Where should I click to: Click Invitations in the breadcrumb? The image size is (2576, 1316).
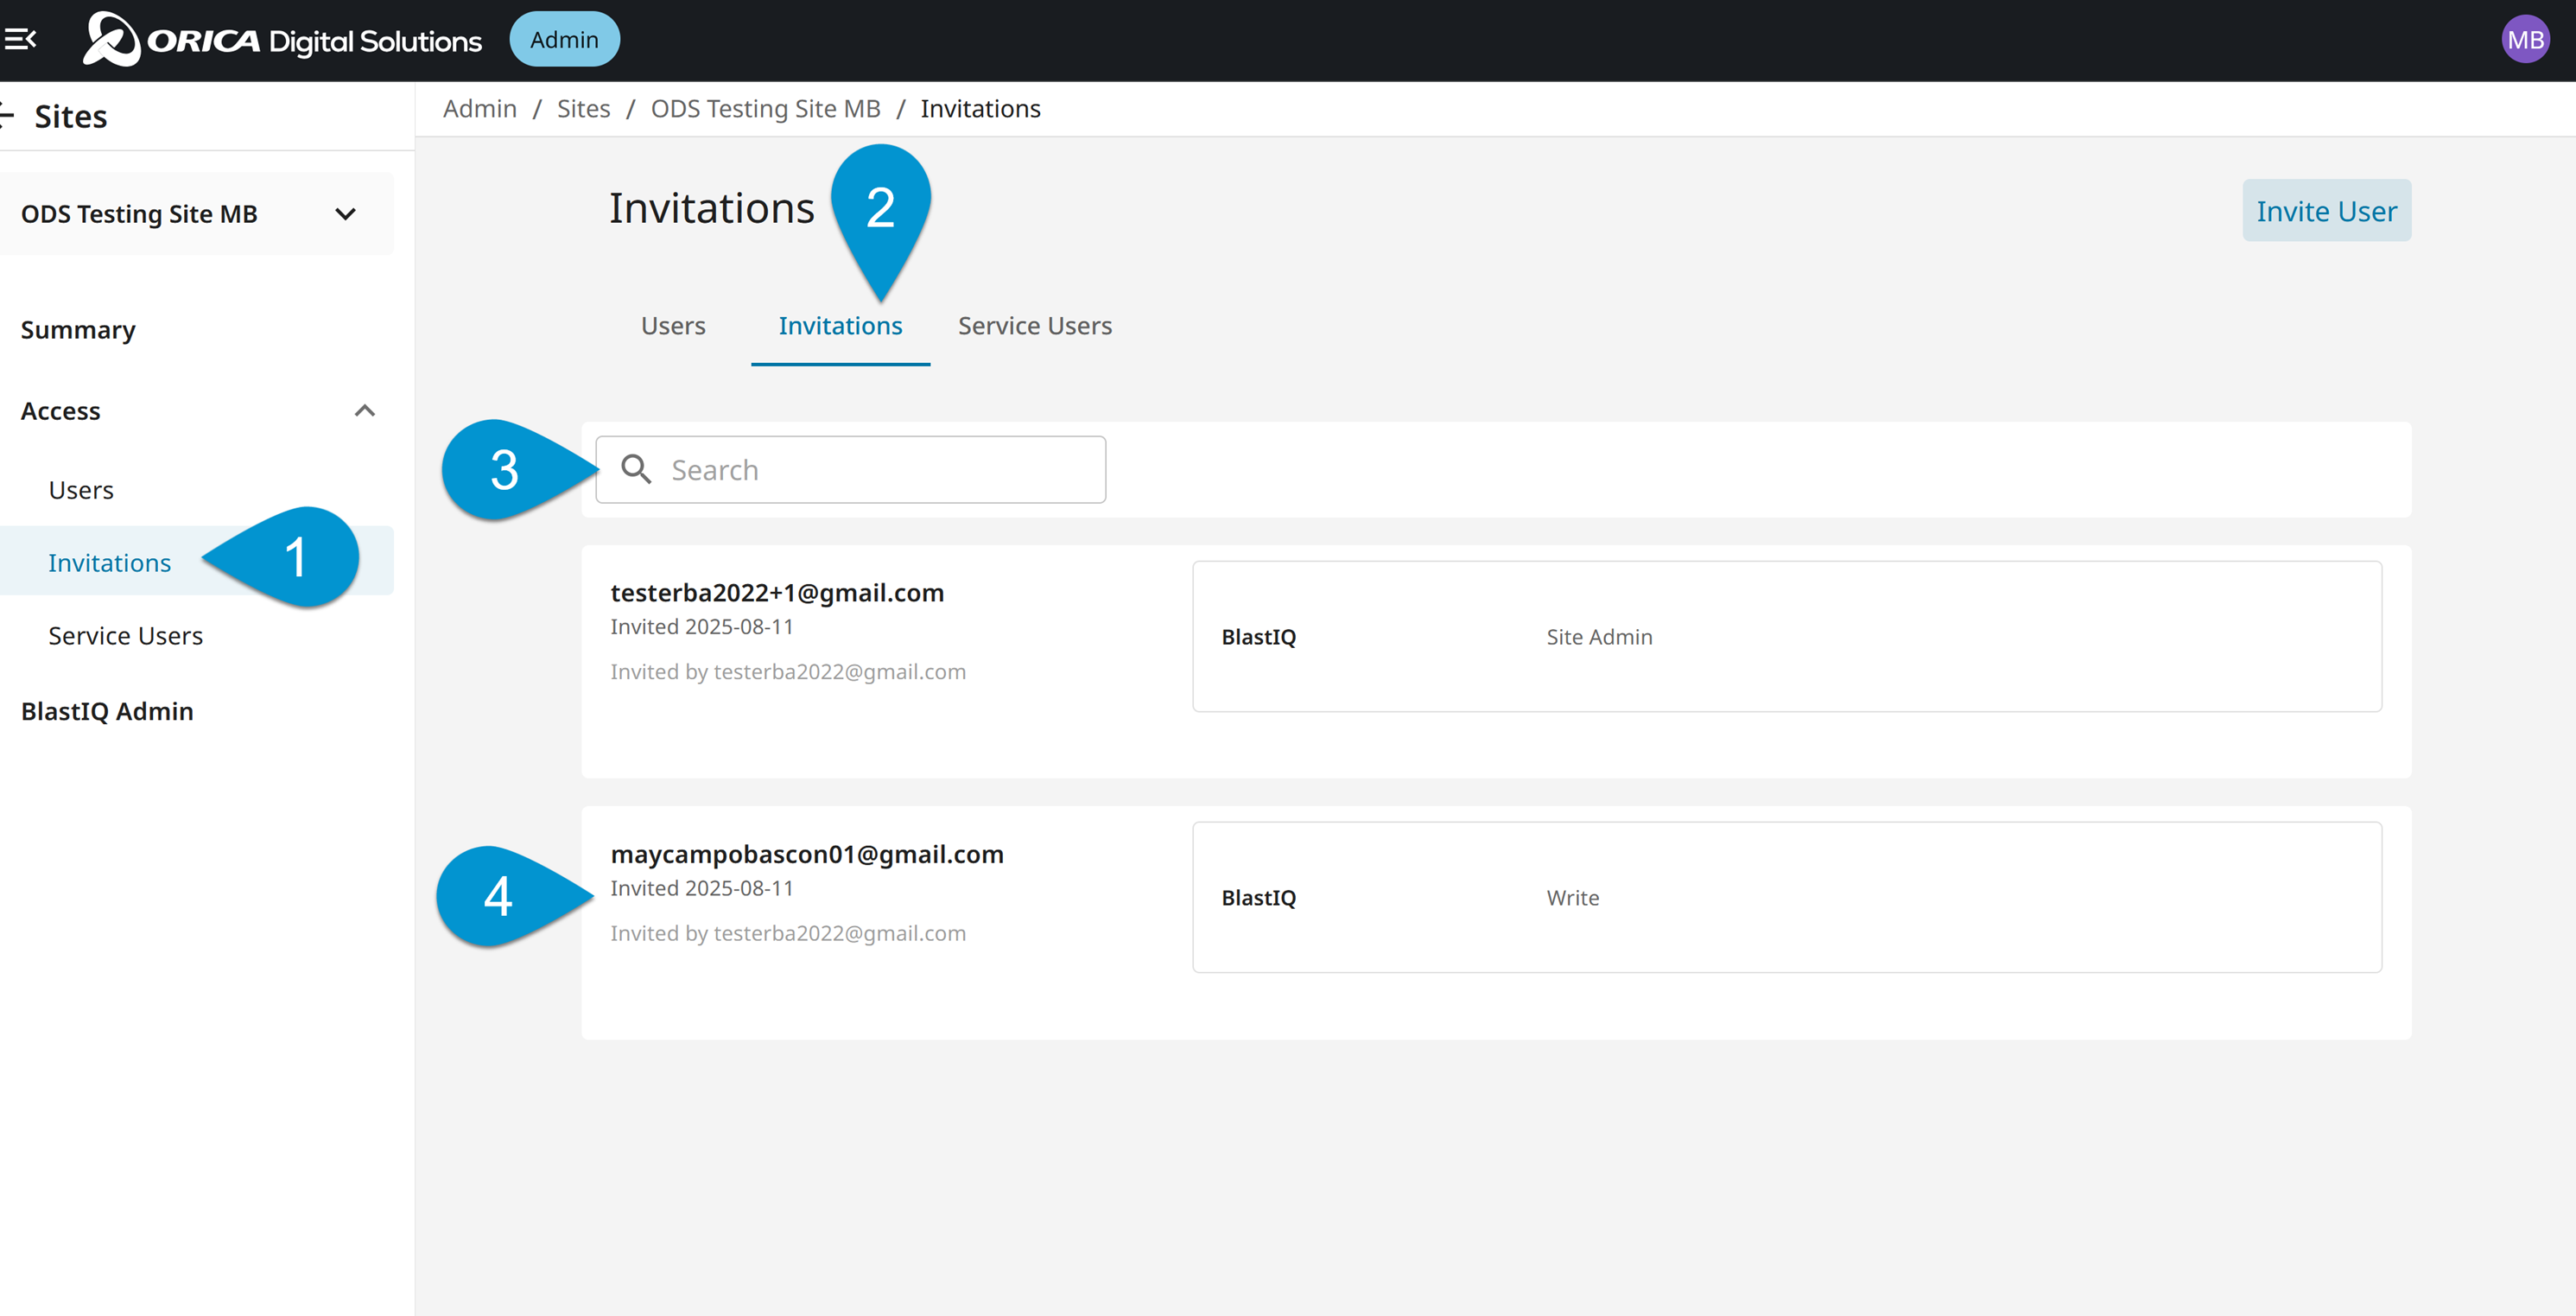[981, 109]
